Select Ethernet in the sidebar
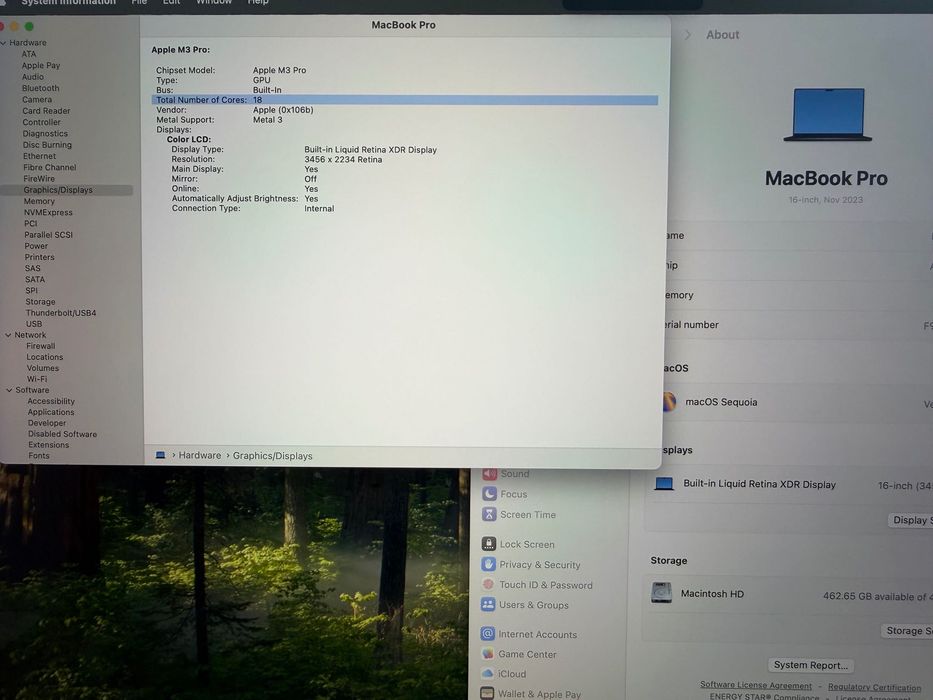This screenshot has width=933, height=700. click(39, 156)
